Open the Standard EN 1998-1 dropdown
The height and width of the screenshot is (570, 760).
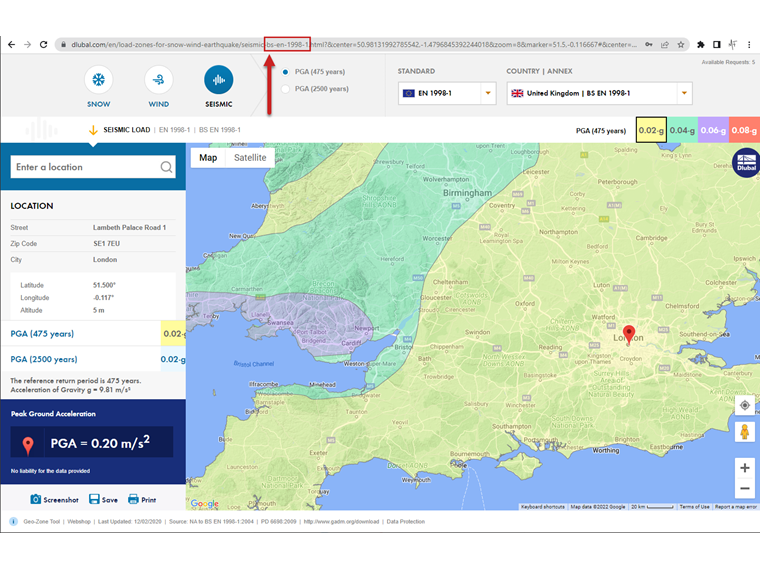(x=447, y=93)
